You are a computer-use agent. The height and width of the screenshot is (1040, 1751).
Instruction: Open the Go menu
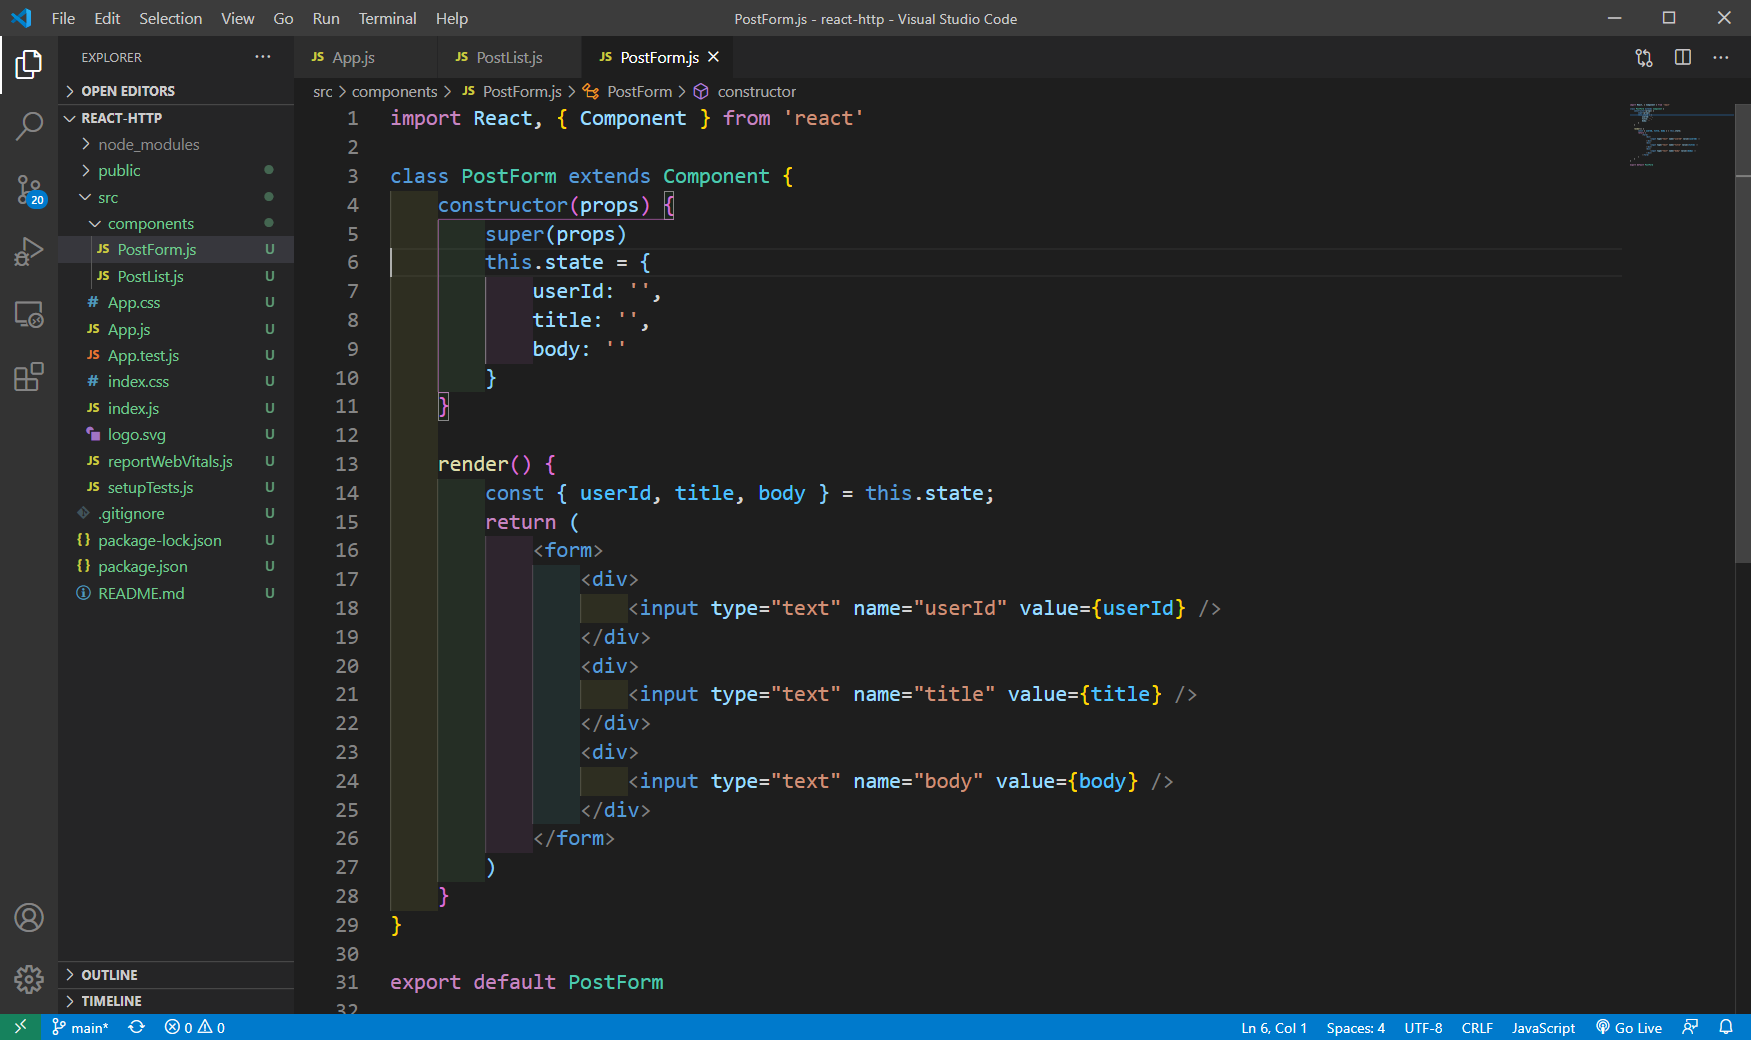click(x=283, y=18)
